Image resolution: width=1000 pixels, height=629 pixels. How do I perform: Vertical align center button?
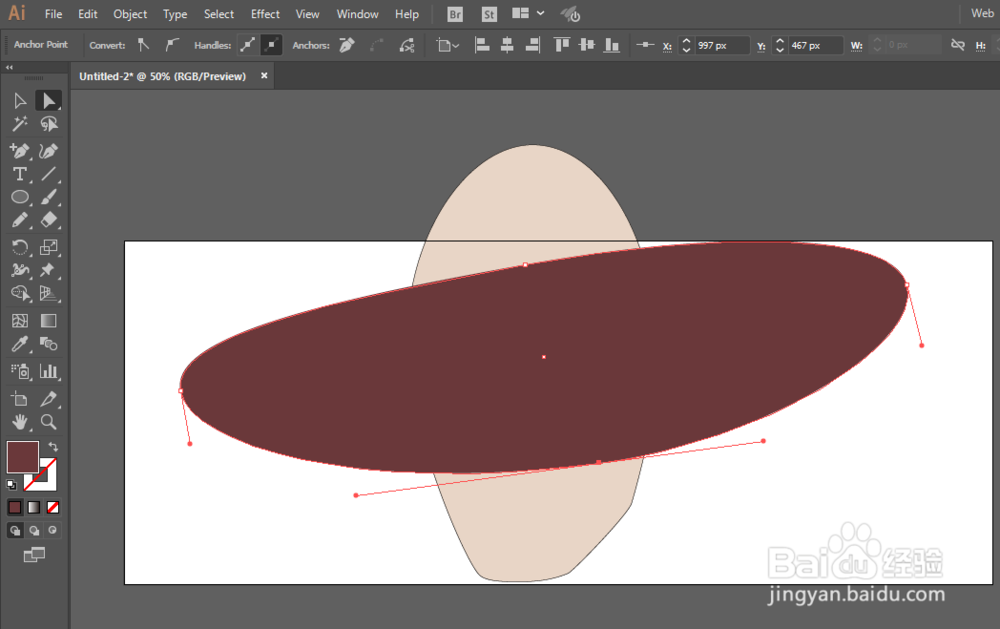pyautogui.click(x=587, y=45)
